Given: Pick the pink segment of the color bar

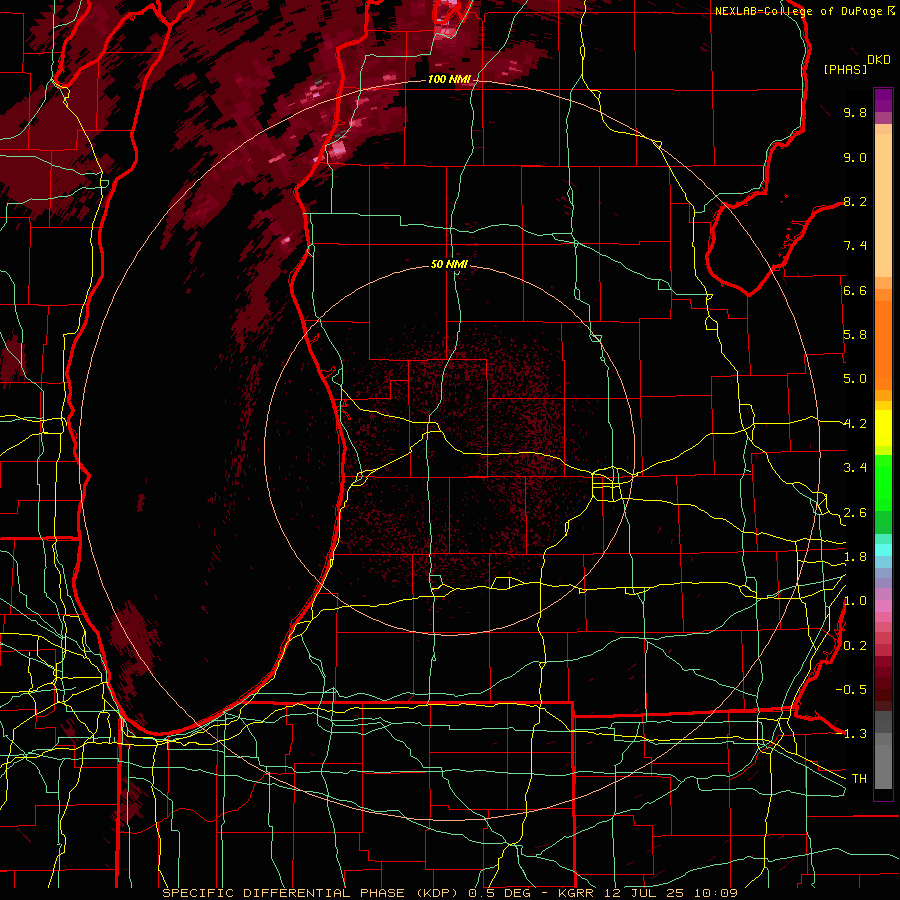Looking at the screenshot, I should (x=883, y=606).
